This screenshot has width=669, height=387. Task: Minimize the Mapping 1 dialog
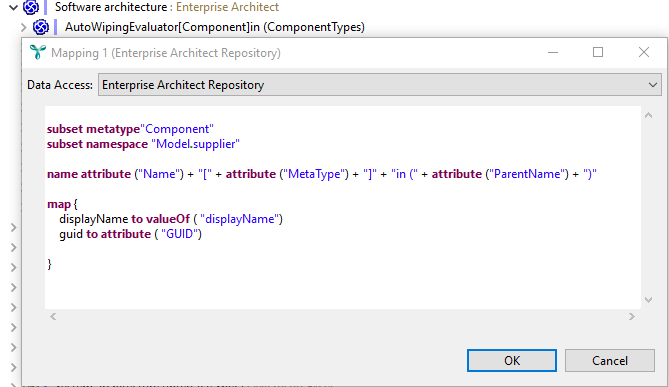(553, 52)
